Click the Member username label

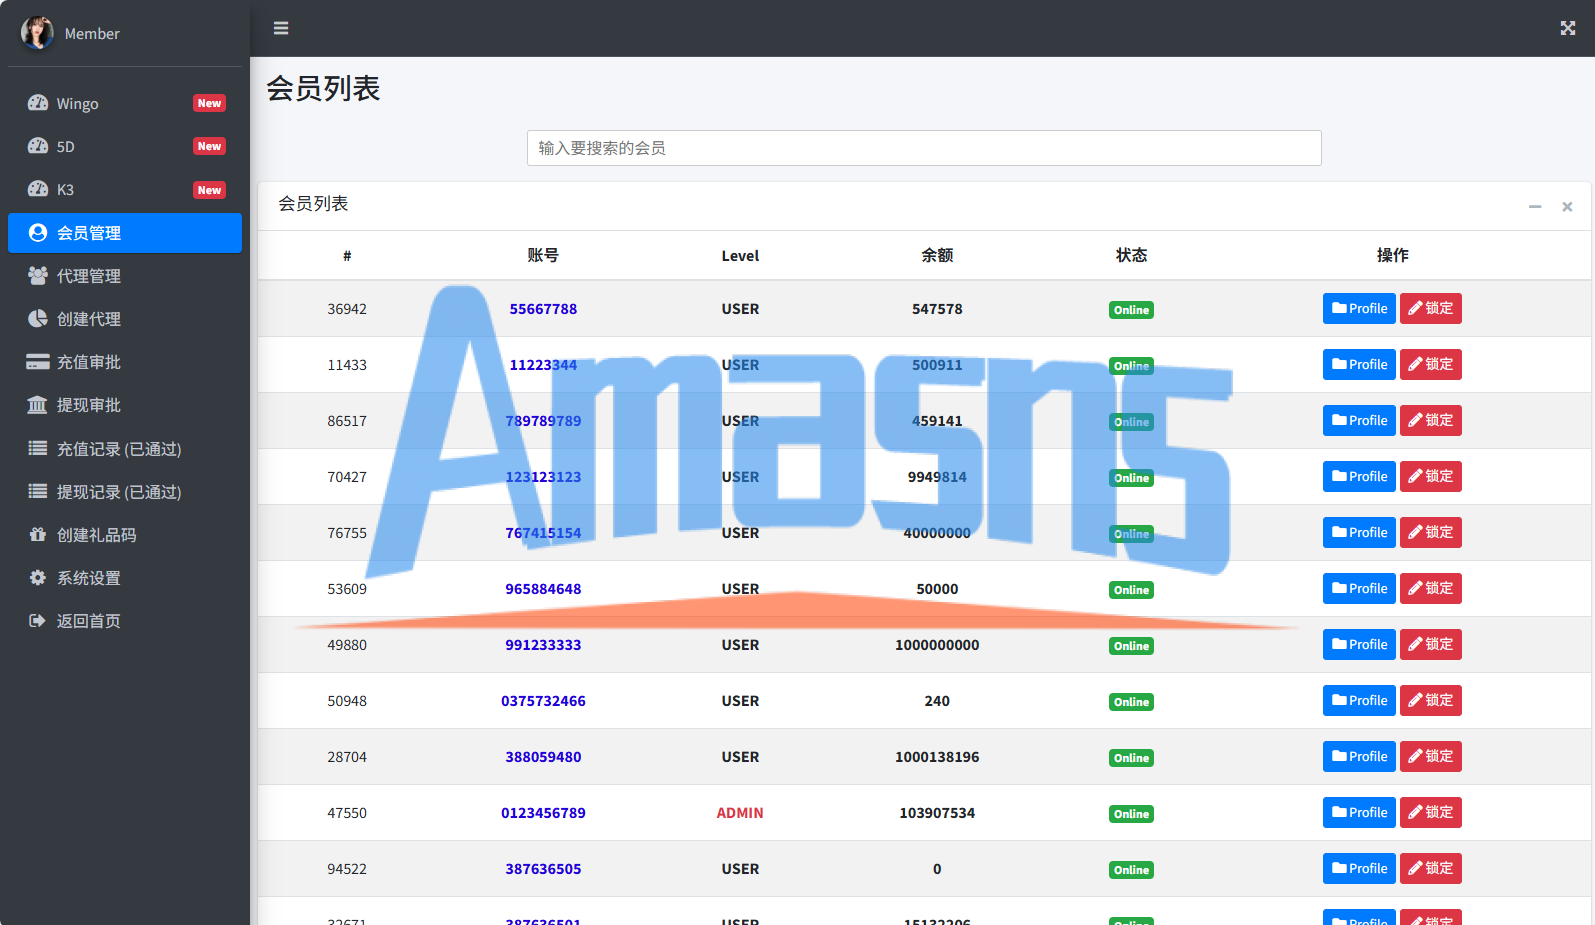[92, 33]
